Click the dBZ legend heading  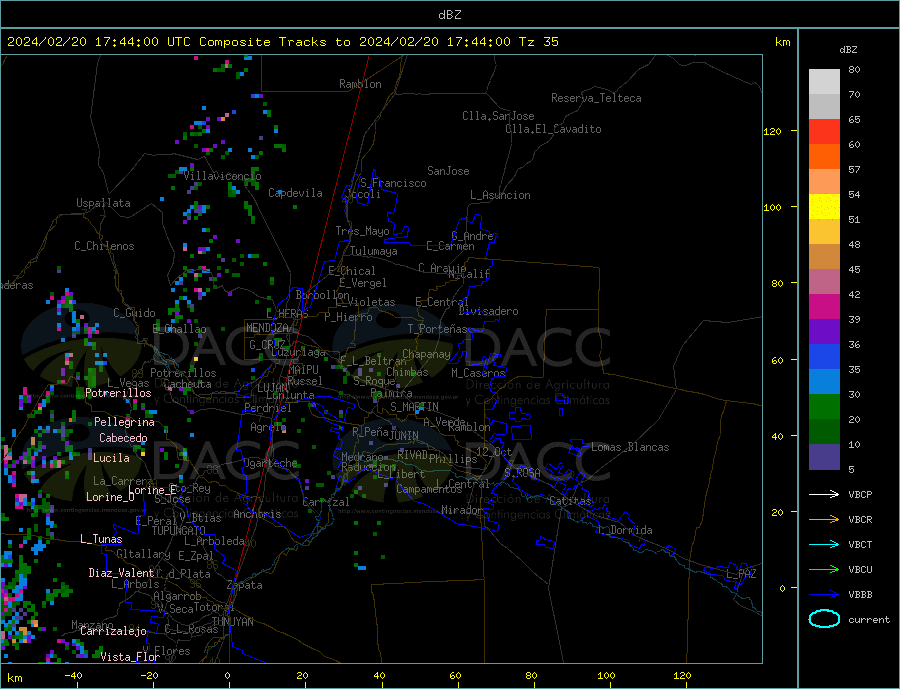[848, 50]
